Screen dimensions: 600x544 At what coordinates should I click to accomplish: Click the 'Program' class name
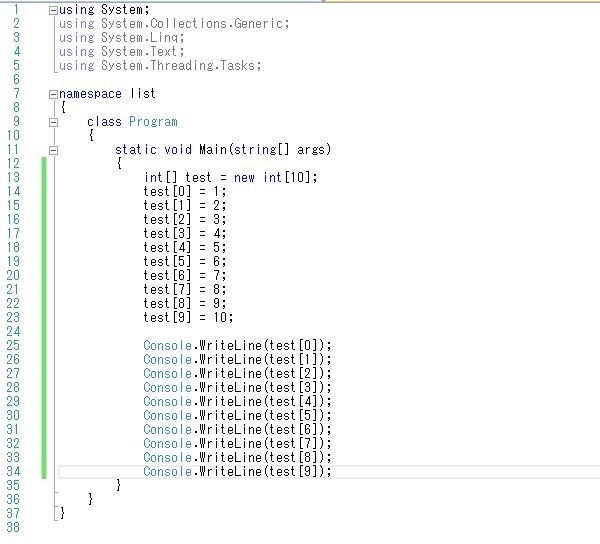[153, 122]
